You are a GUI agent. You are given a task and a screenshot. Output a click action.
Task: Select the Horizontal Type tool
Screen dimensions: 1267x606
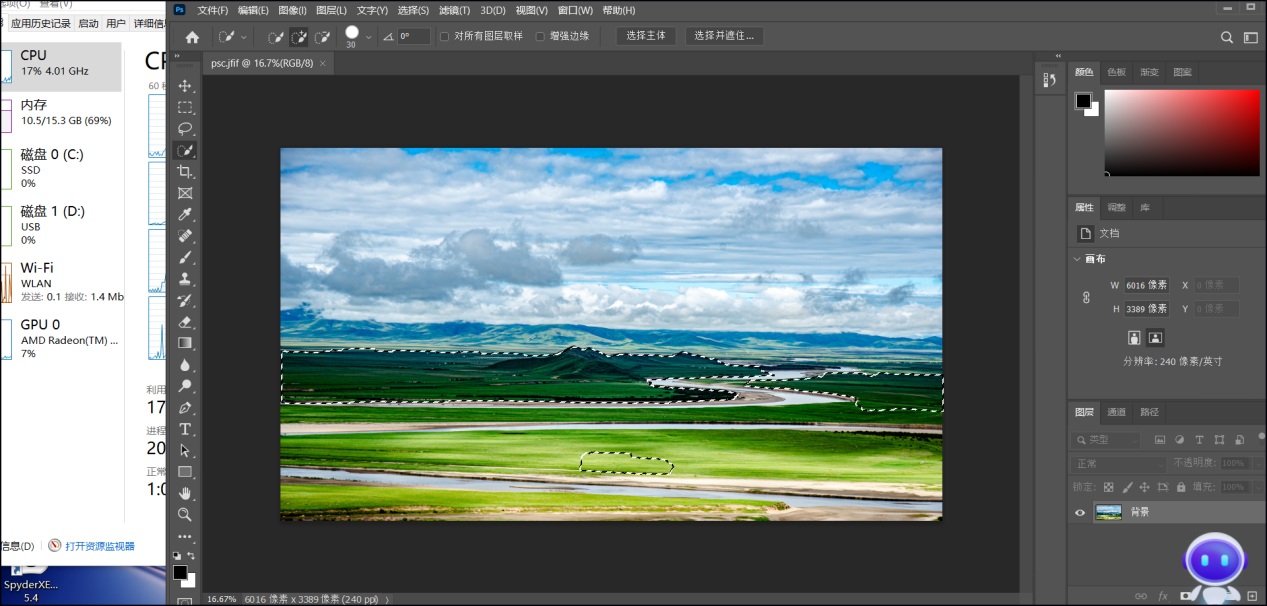(185, 429)
